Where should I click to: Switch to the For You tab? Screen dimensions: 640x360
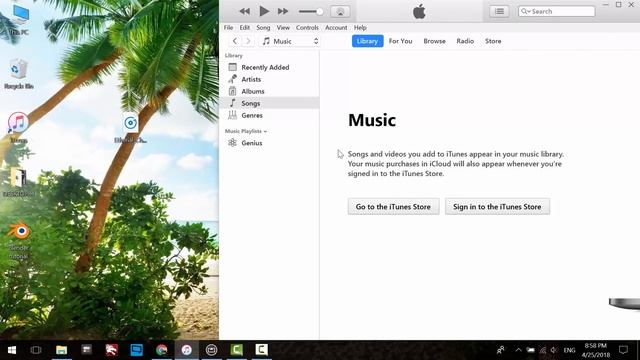click(x=400, y=41)
